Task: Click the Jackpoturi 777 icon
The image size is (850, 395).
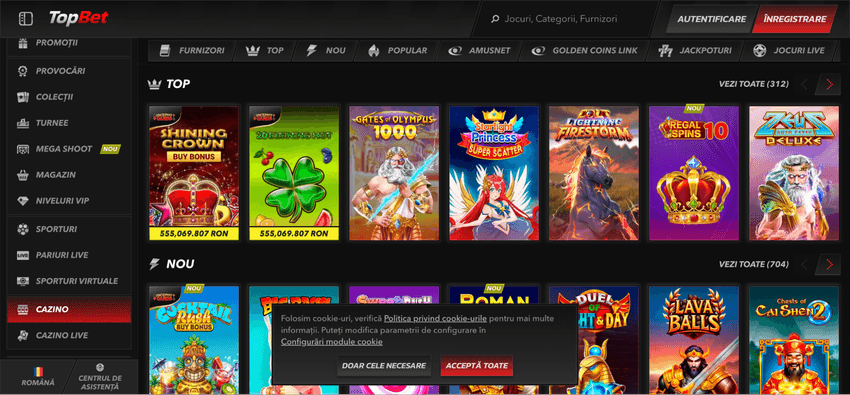Action: tap(665, 50)
